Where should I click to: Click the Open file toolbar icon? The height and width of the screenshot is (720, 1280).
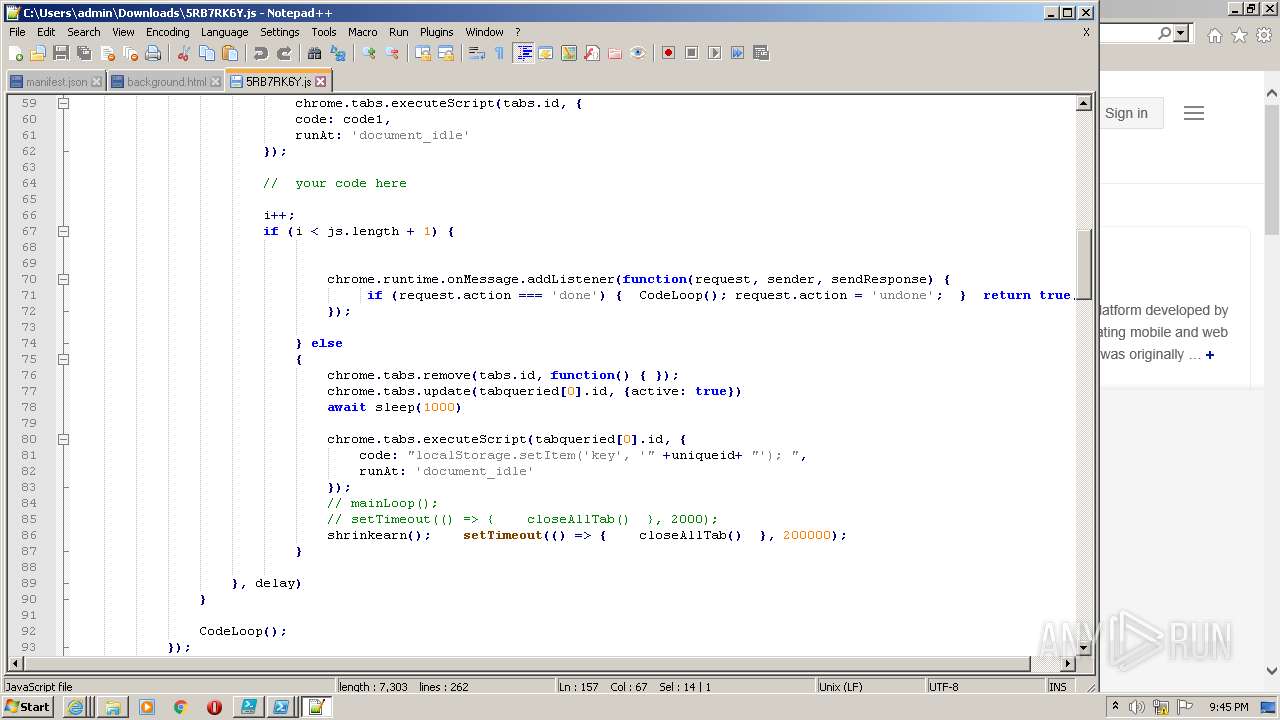click(x=38, y=53)
